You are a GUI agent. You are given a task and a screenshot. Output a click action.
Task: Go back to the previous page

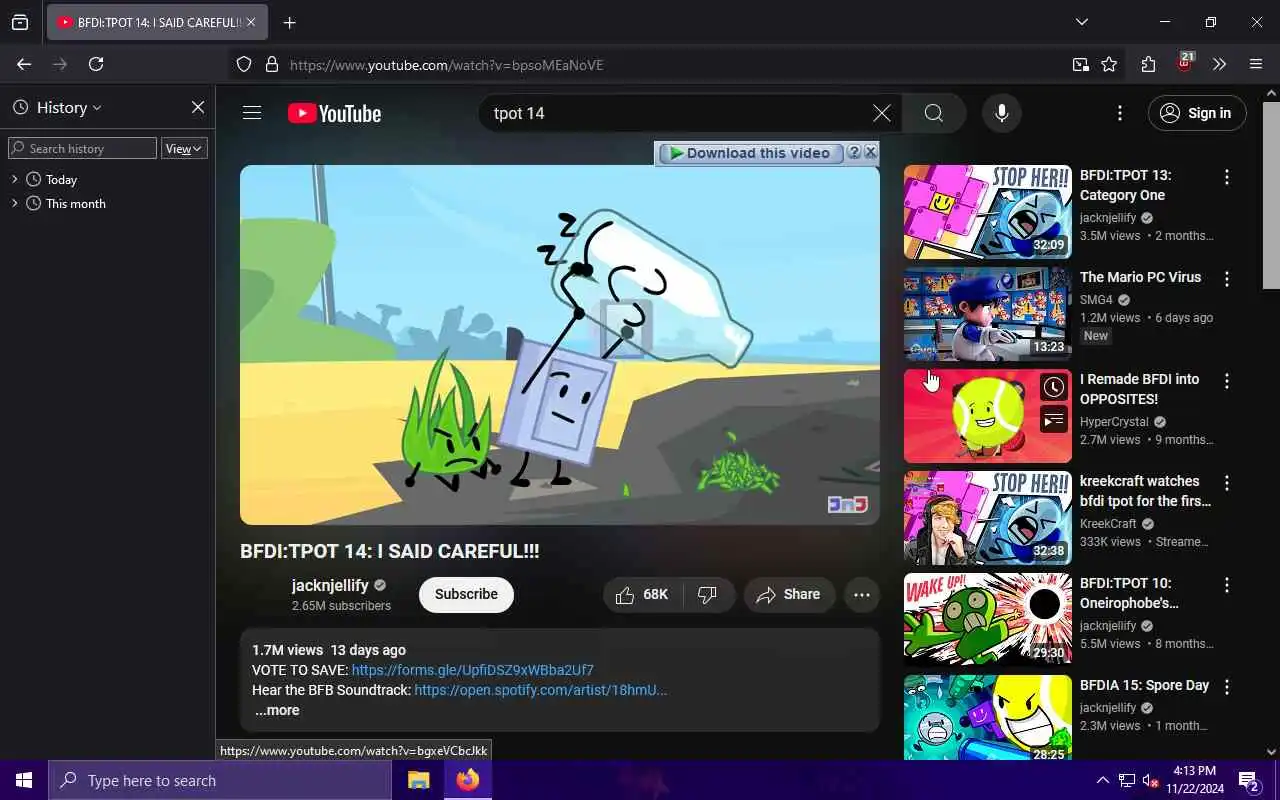pyautogui.click(x=24, y=64)
